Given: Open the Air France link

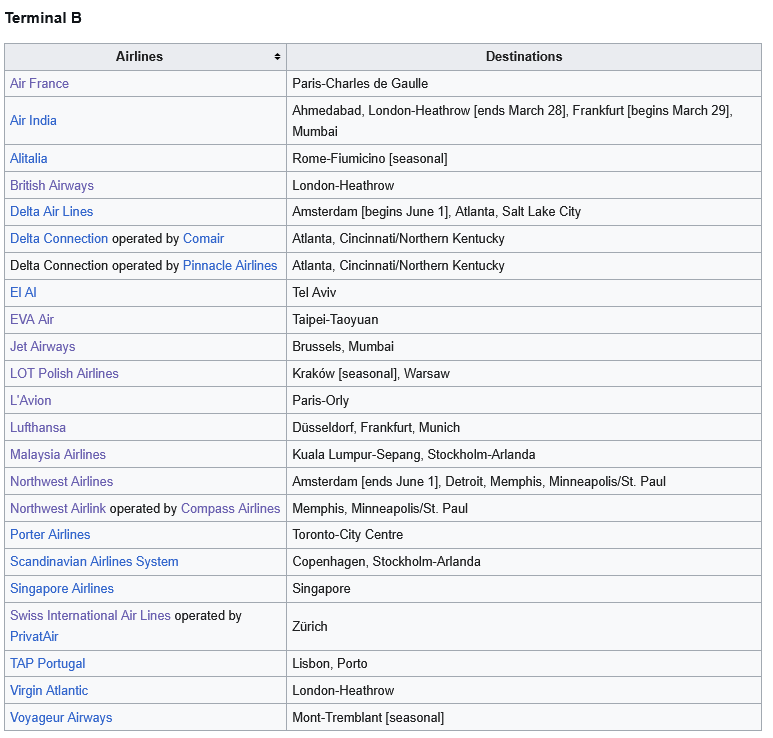Looking at the screenshot, I should 39,84.
